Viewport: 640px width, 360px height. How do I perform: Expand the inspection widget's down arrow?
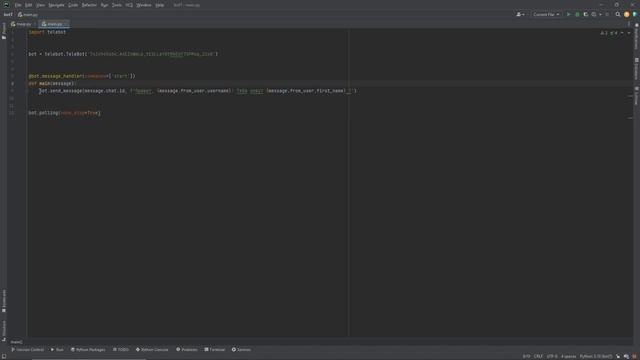click(x=629, y=33)
